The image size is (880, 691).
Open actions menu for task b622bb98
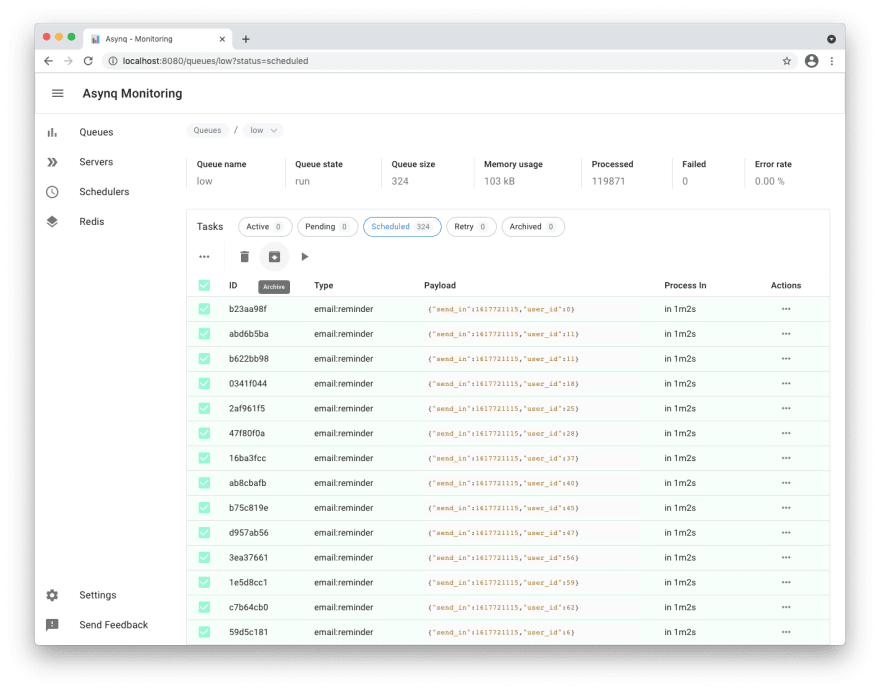point(786,359)
